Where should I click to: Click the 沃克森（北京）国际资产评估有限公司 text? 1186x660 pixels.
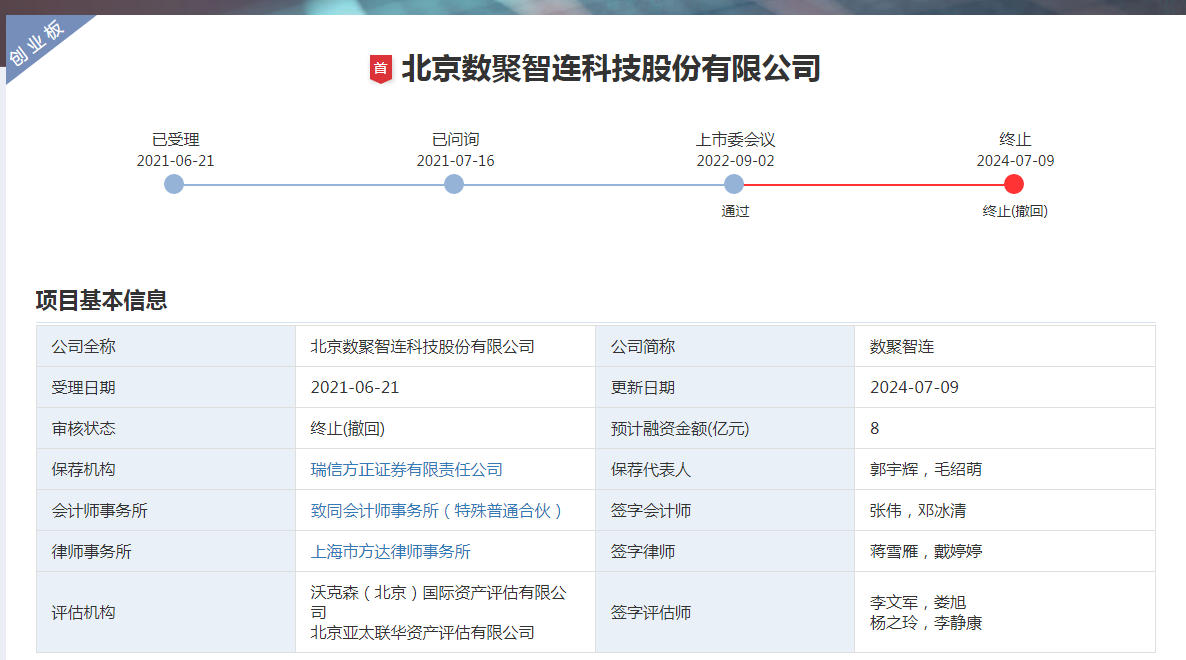(438, 603)
